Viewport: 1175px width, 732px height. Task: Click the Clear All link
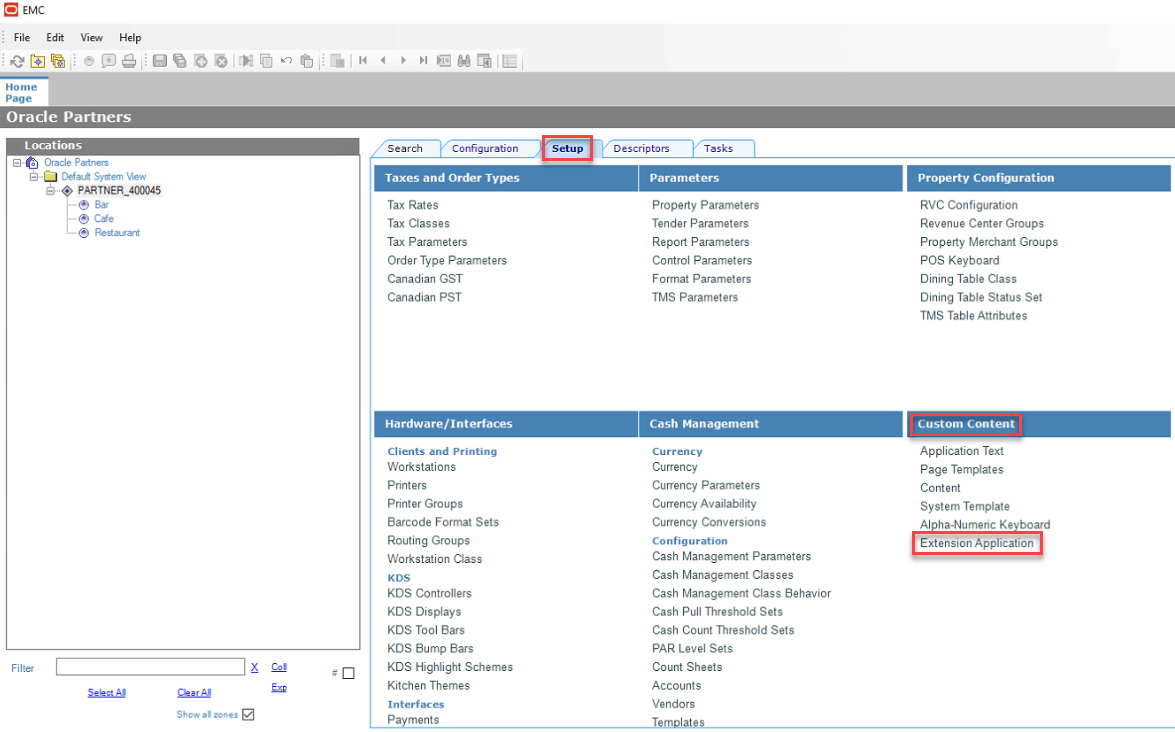tap(194, 693)
